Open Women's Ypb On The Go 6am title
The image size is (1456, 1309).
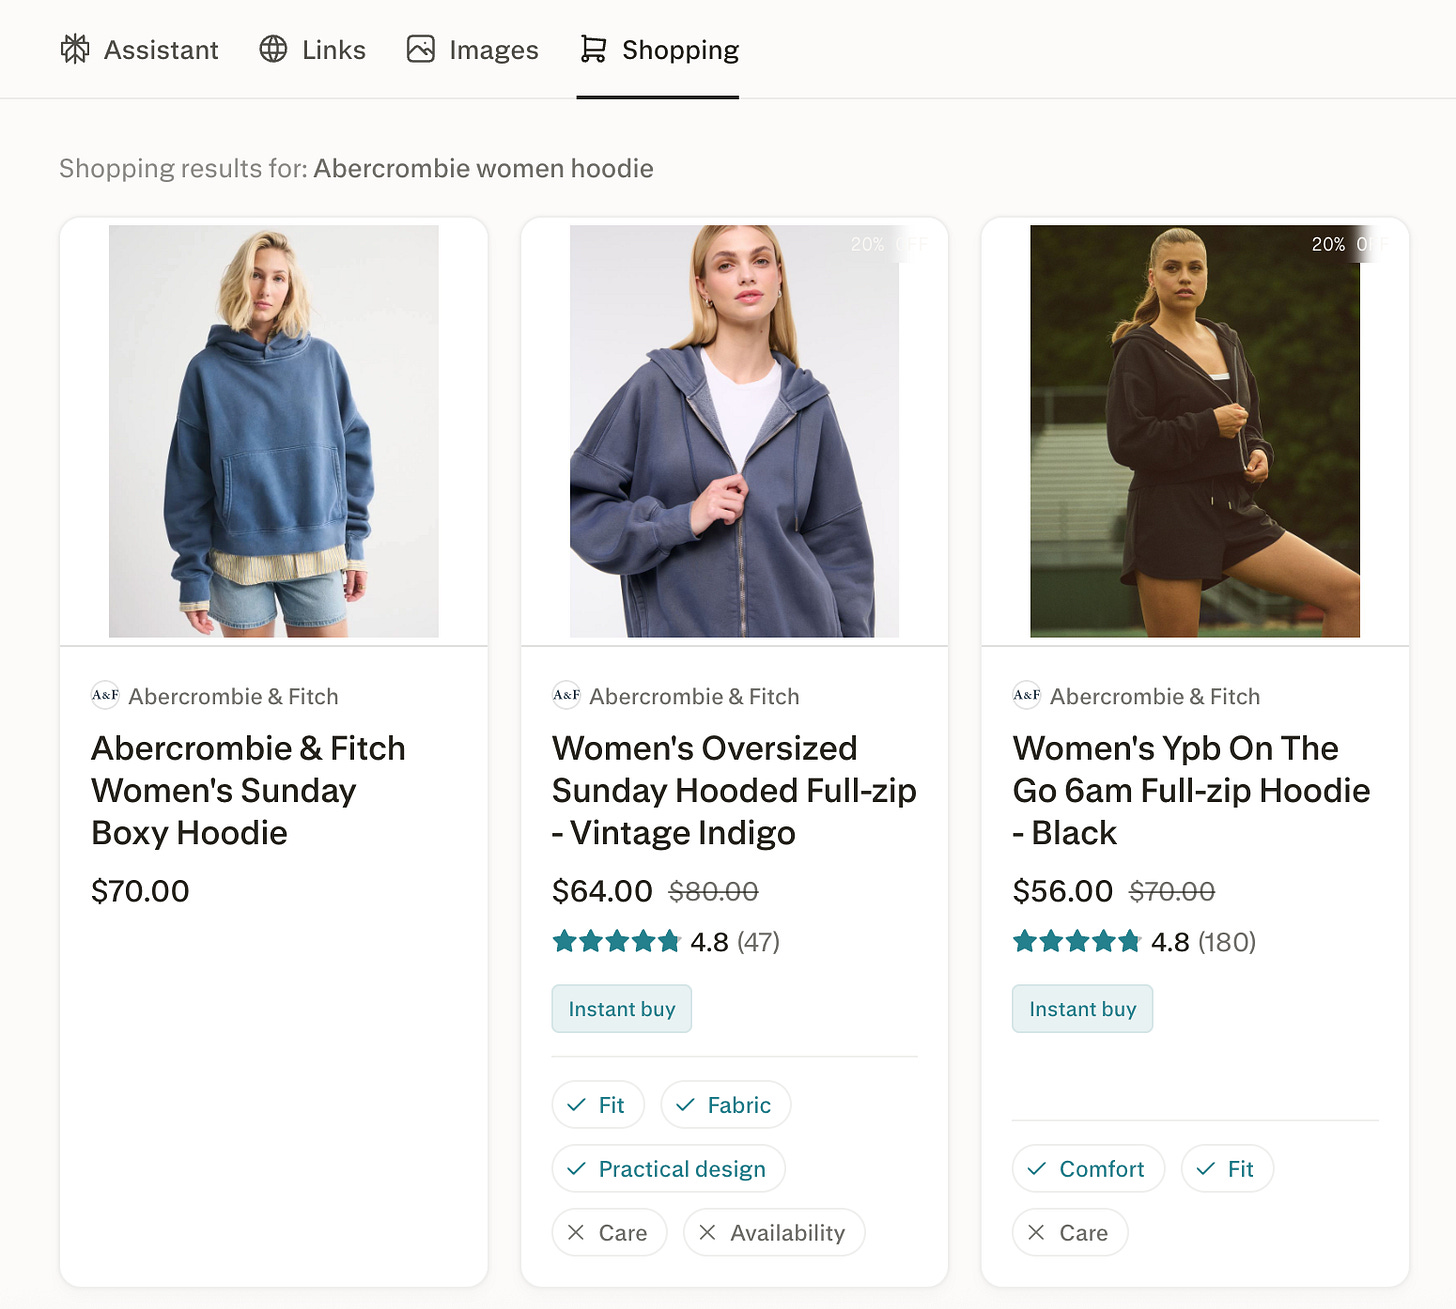pos(1191,790)
